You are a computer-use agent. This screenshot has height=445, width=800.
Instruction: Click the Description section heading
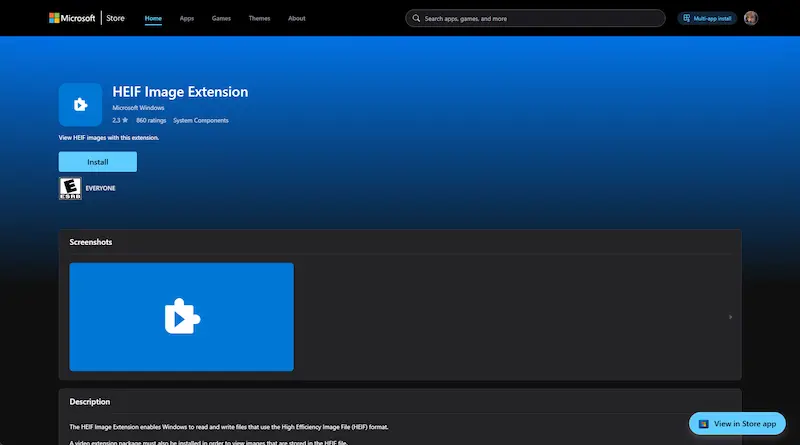(90, 402)
